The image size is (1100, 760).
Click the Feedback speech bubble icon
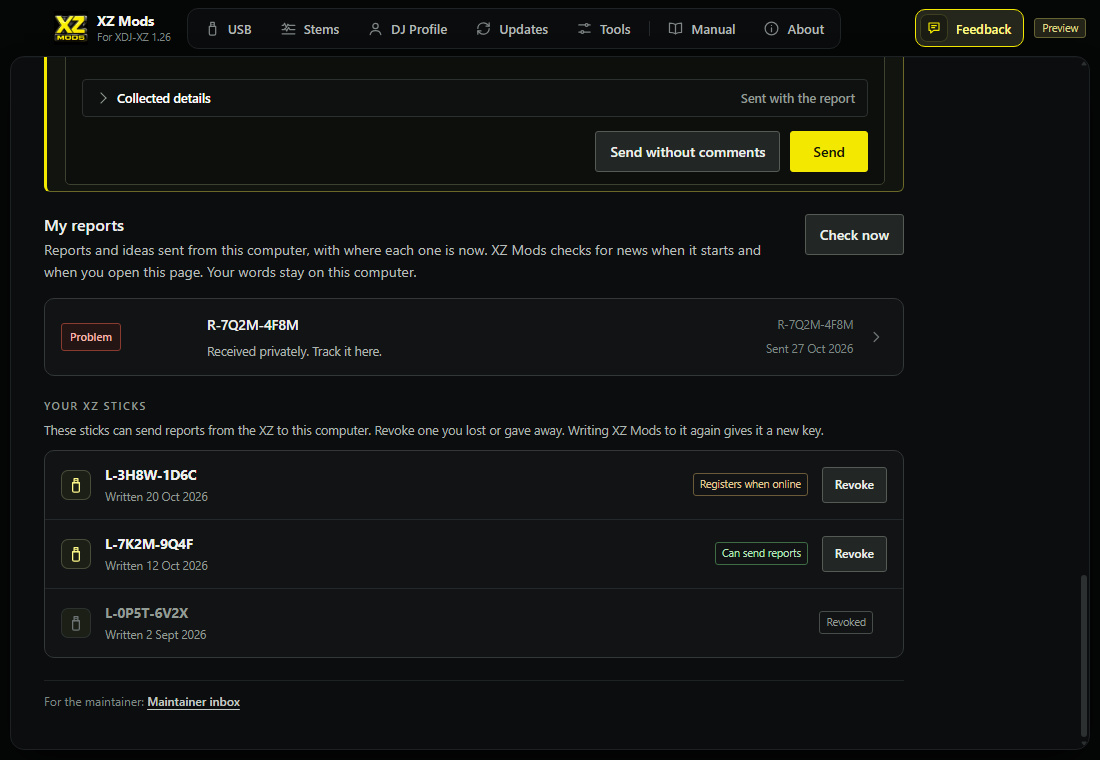(x=934, y=28)
